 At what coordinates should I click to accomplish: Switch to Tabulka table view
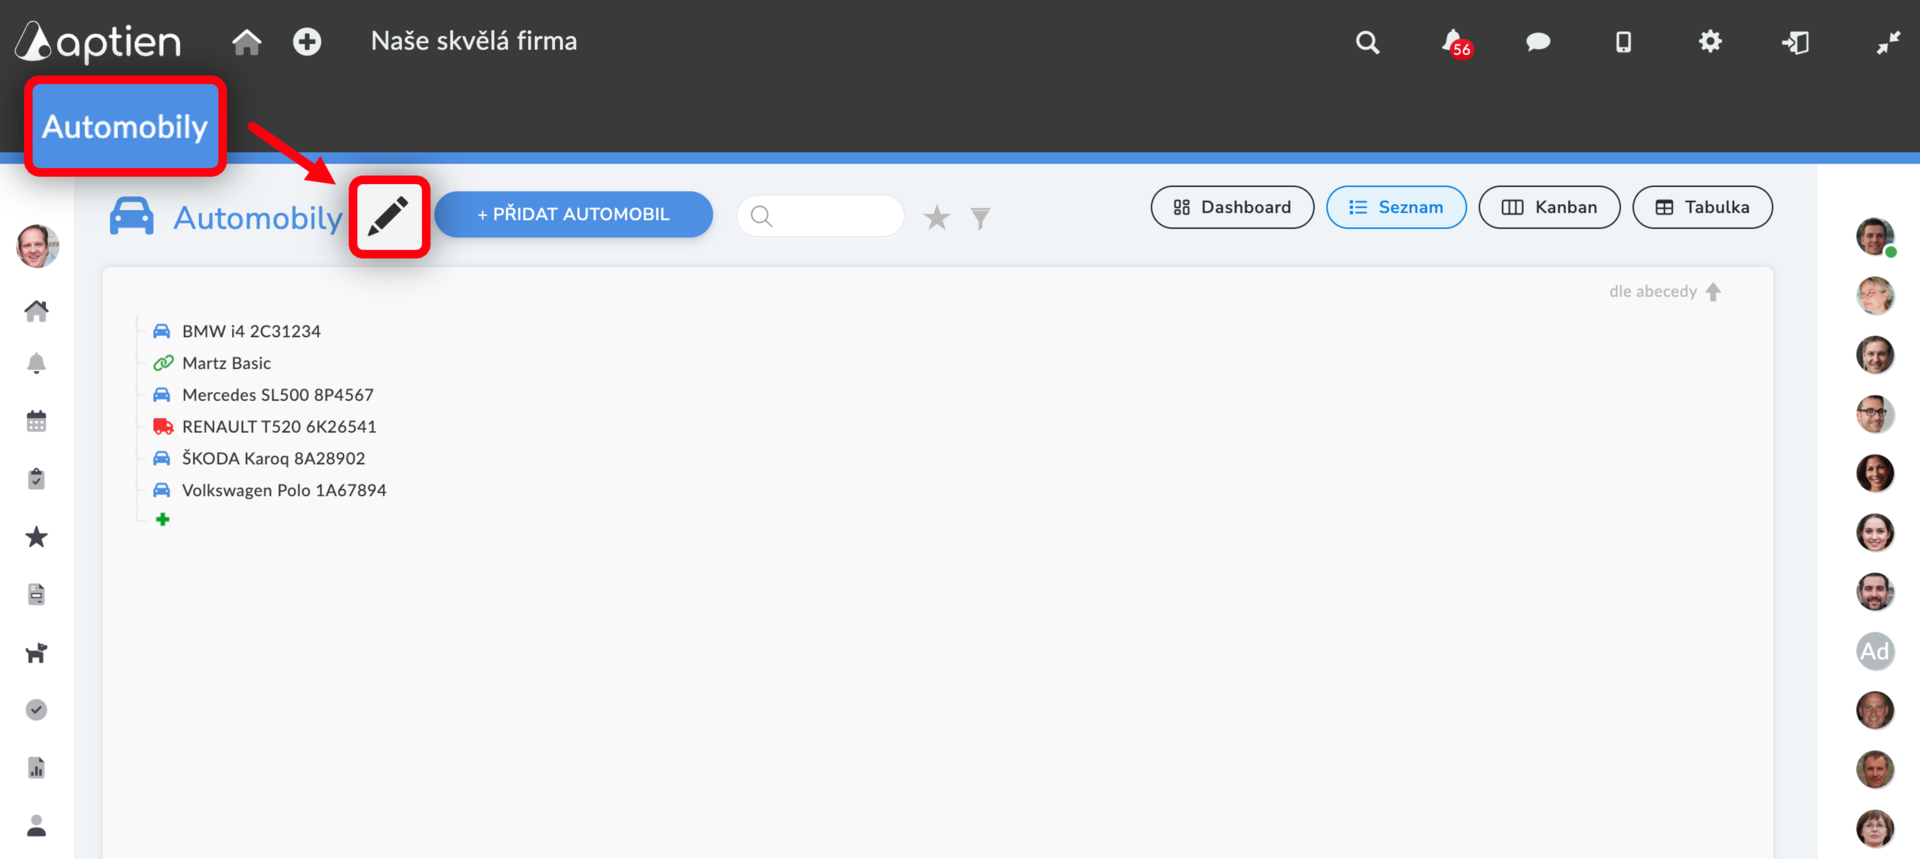click(x=1702, y=207)
